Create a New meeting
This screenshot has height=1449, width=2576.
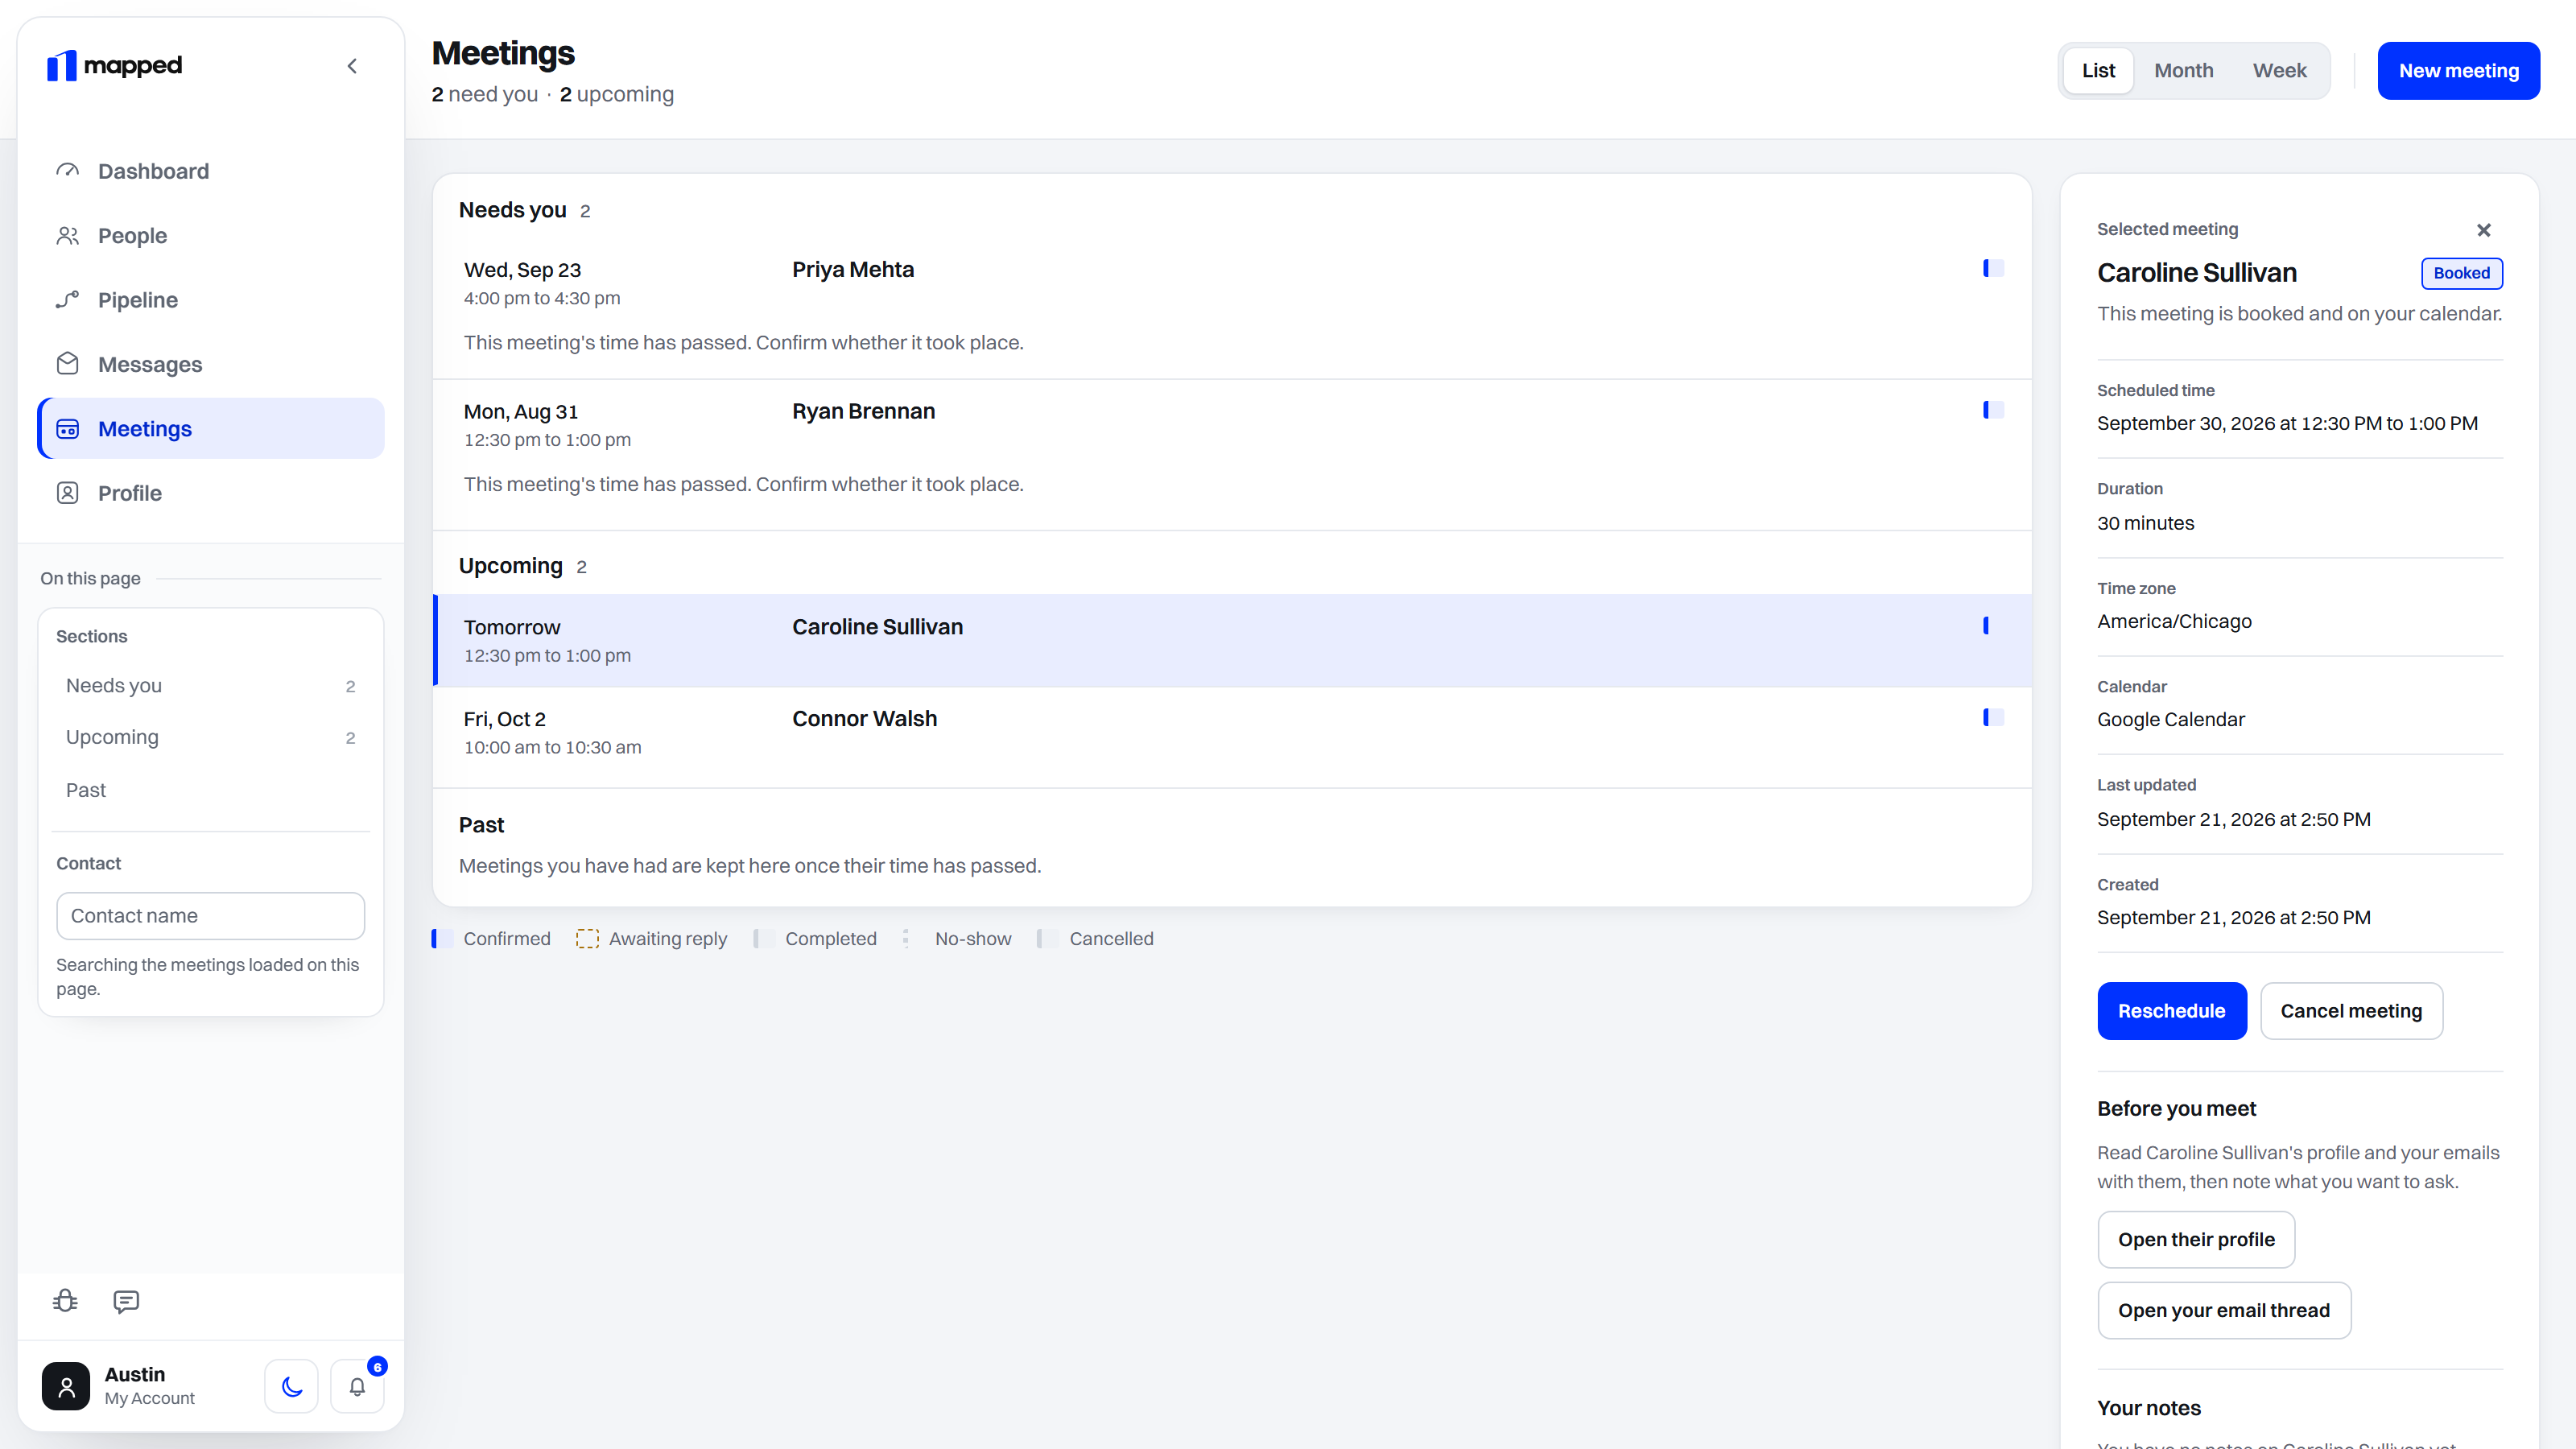click(2458, 71)
